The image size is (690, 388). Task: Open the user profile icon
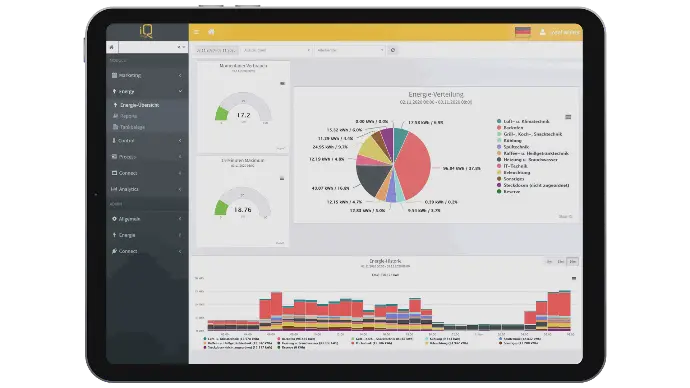tap(543, 32)
